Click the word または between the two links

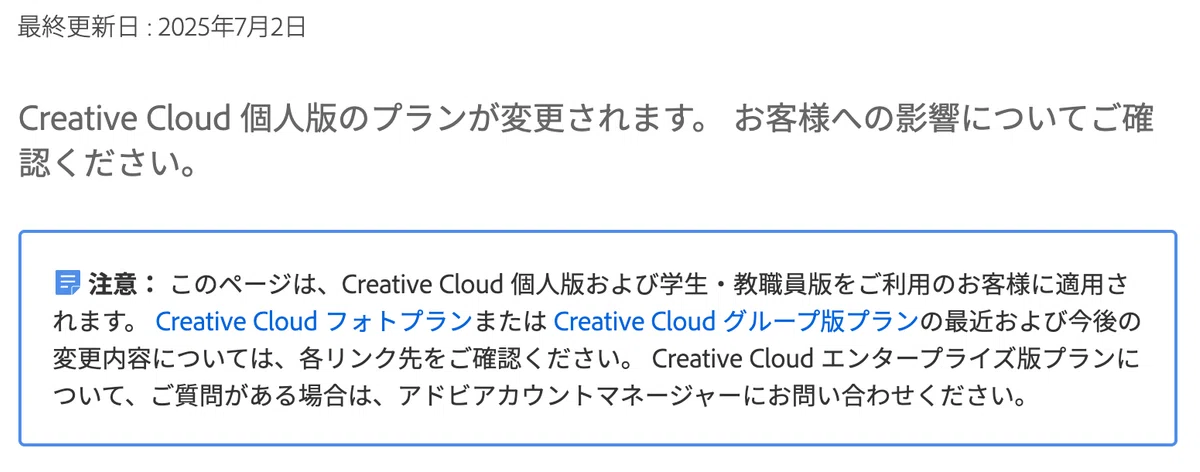512,321
